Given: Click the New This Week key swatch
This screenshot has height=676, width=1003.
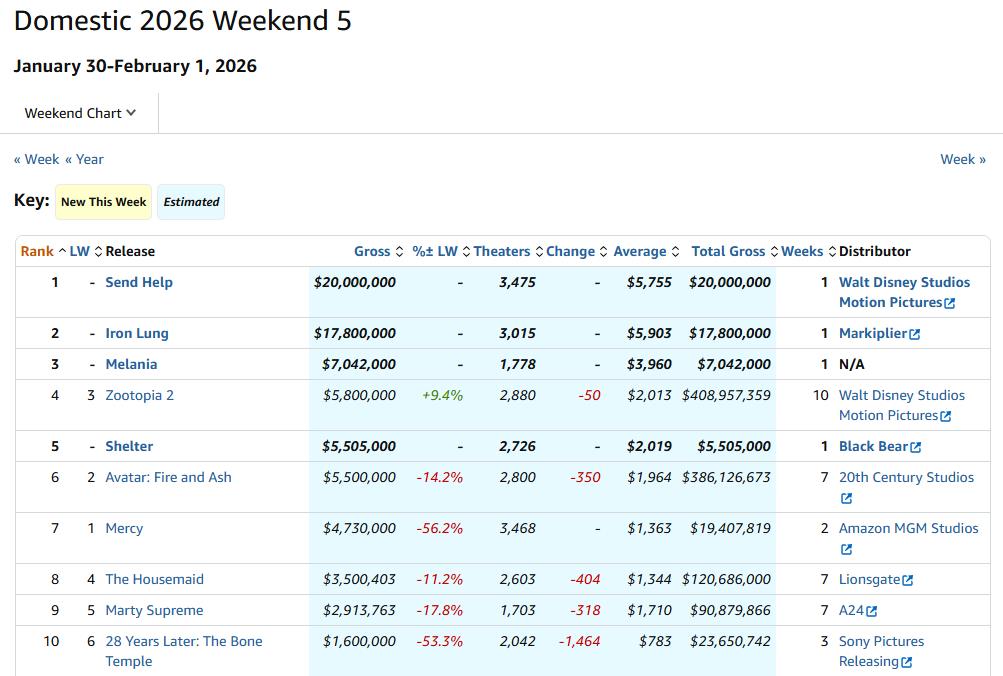Looking at the screenshot, I should [103, 202].
